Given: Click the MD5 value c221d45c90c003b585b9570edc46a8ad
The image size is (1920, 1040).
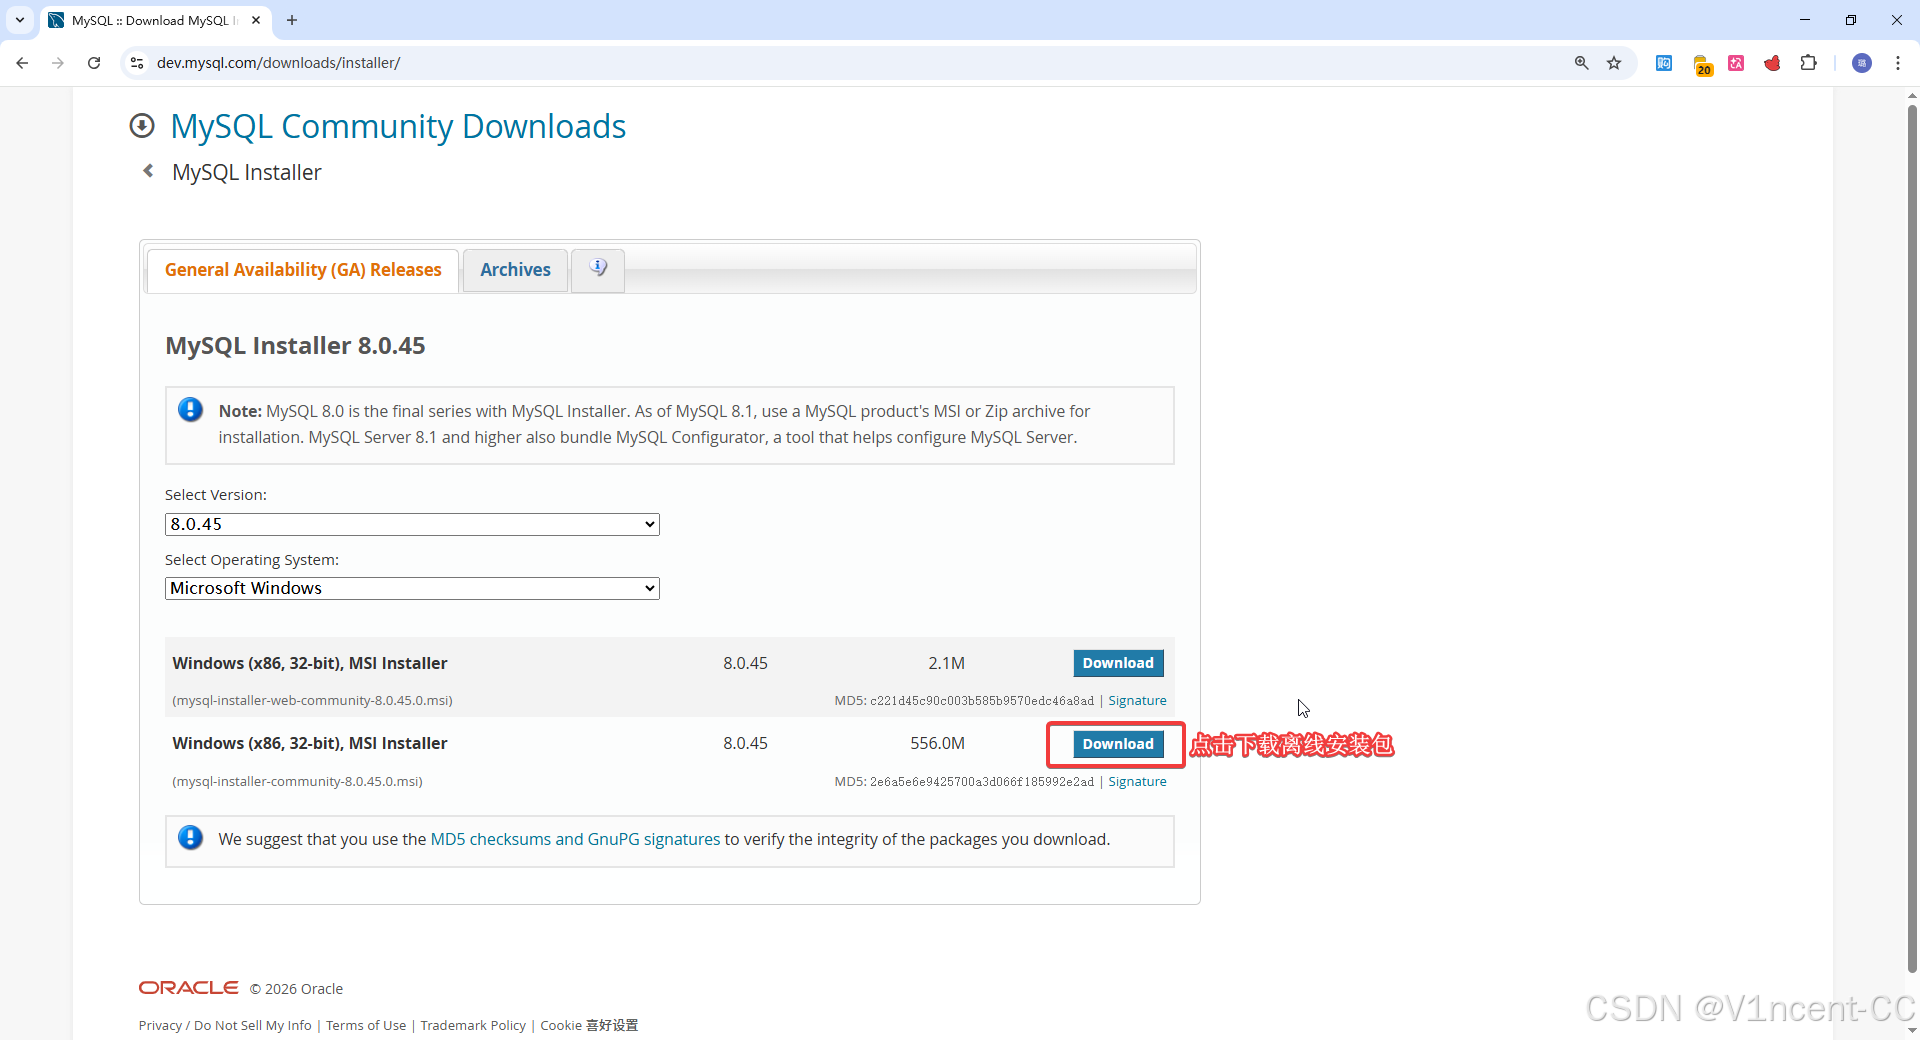Looking at the screenshot, I should click(982, 701).
